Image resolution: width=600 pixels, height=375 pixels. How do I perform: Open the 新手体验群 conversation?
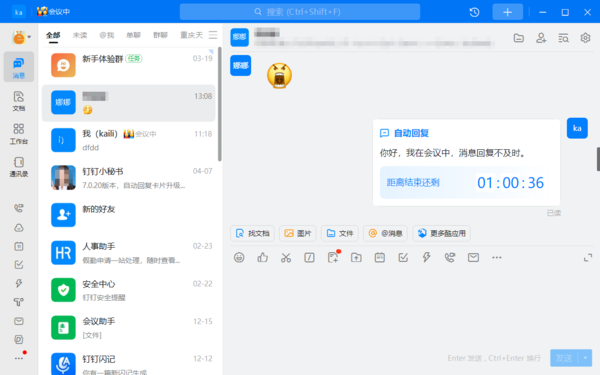pos(128,65)
